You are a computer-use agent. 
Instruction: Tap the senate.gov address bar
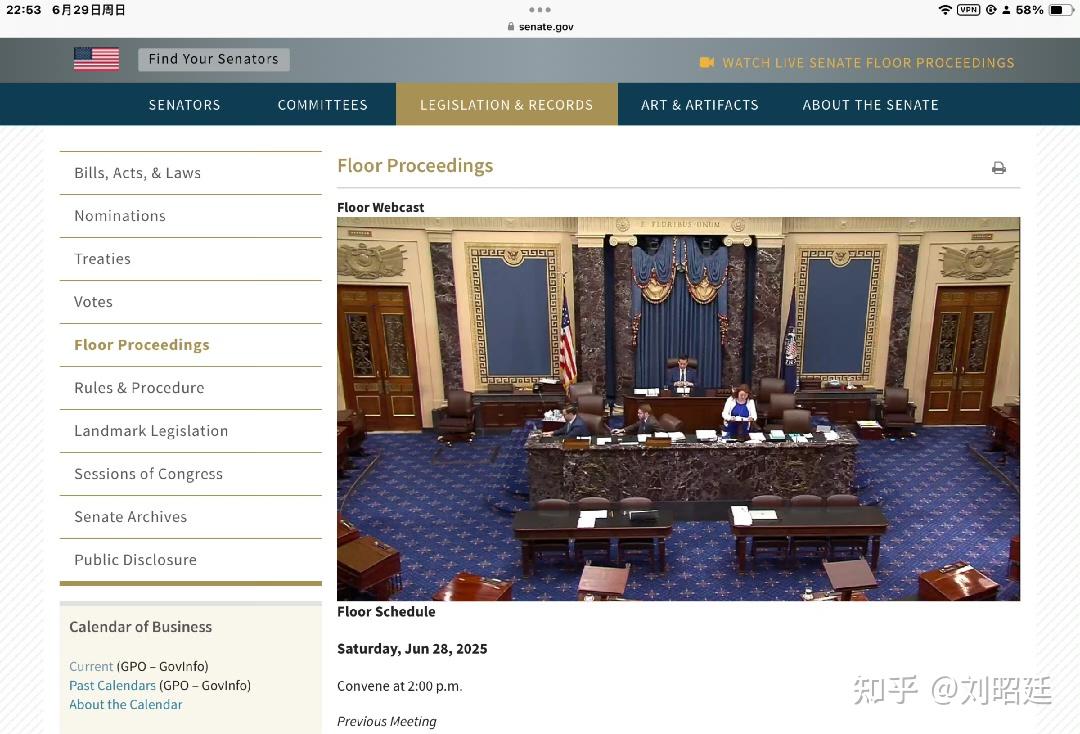540,26
